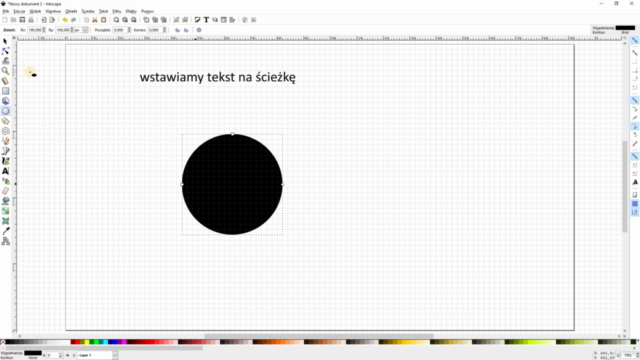Click the cyan palette swatch
Screen dimensions: 640x360
[106, 342]
